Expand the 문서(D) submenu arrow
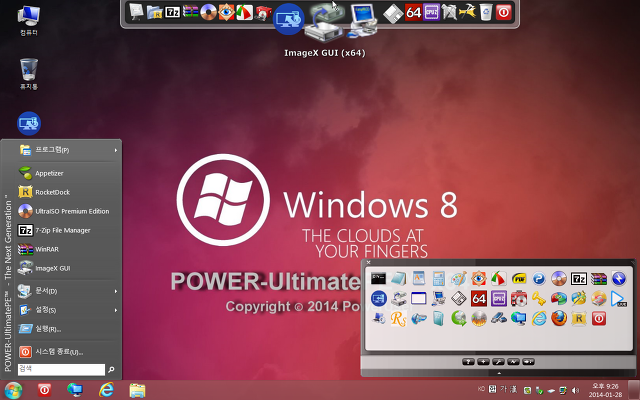The height and width of the screenshot is (400, 640). [x=116, y=291]
